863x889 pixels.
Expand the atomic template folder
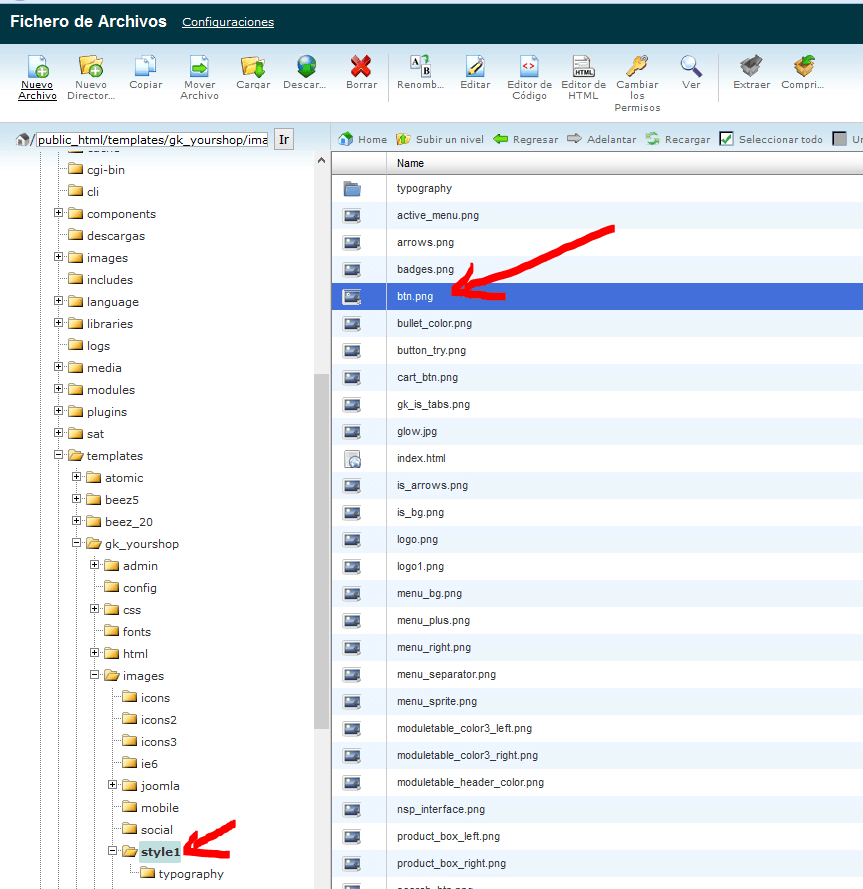(x=77, y=477)
